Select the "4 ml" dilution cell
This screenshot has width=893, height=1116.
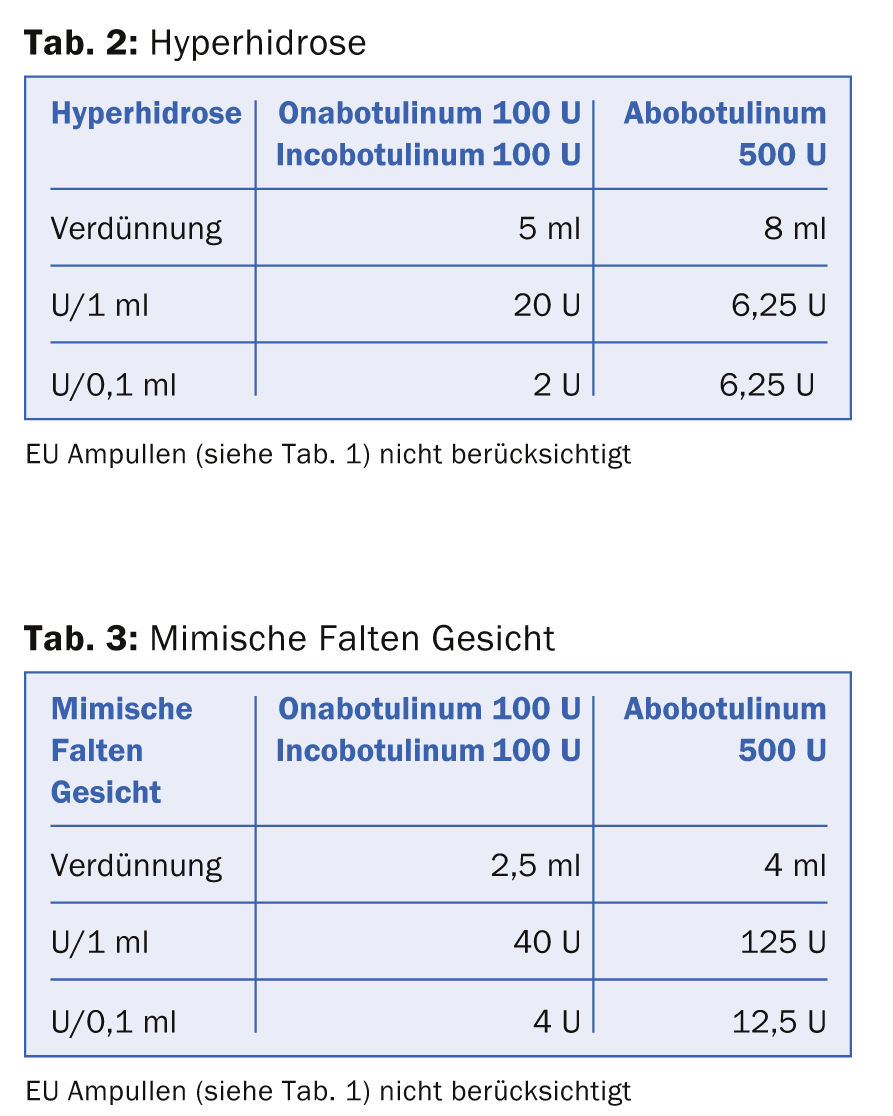coord(796,865)
